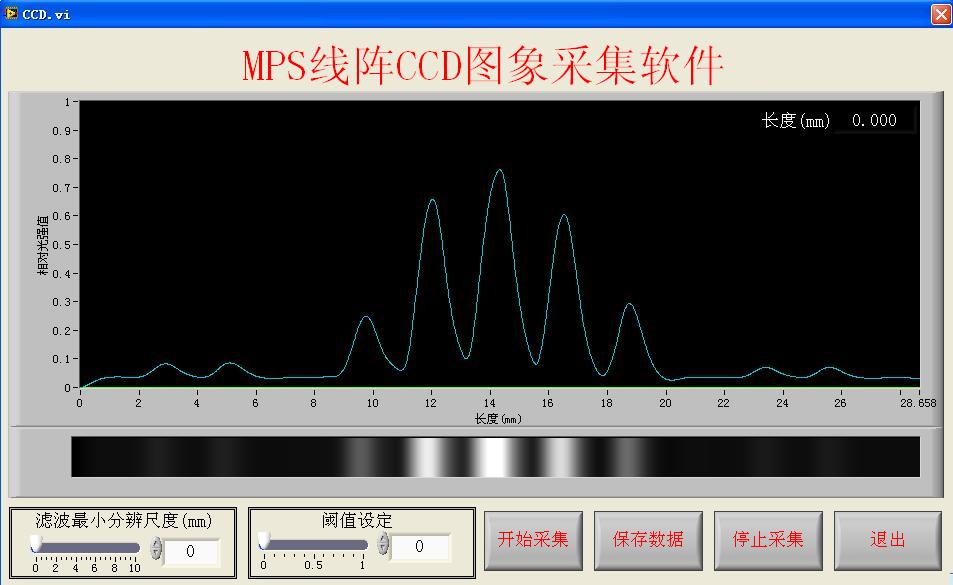Screen dimensions: 953x585
Task: Click the y-axis tick label 0.5
Action: (61, 245)
